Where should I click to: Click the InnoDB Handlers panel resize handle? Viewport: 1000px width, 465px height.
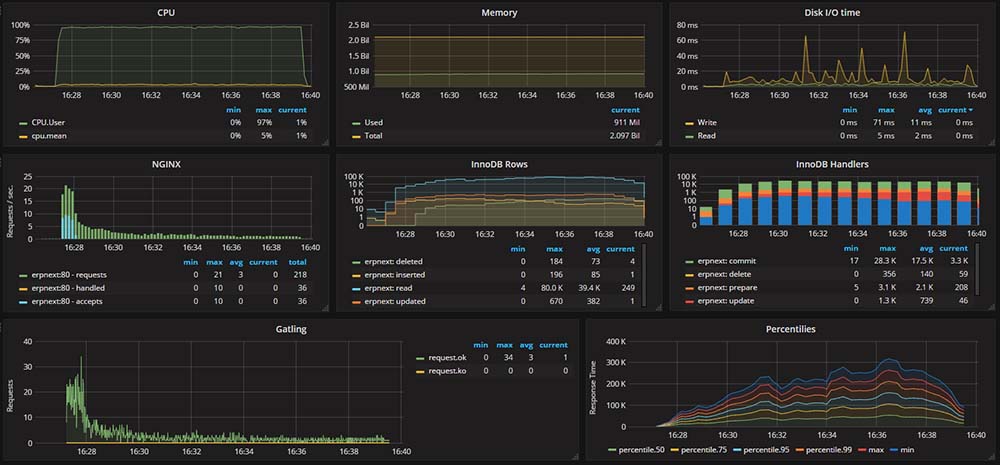pyautogui.click(x=992, y=308)
